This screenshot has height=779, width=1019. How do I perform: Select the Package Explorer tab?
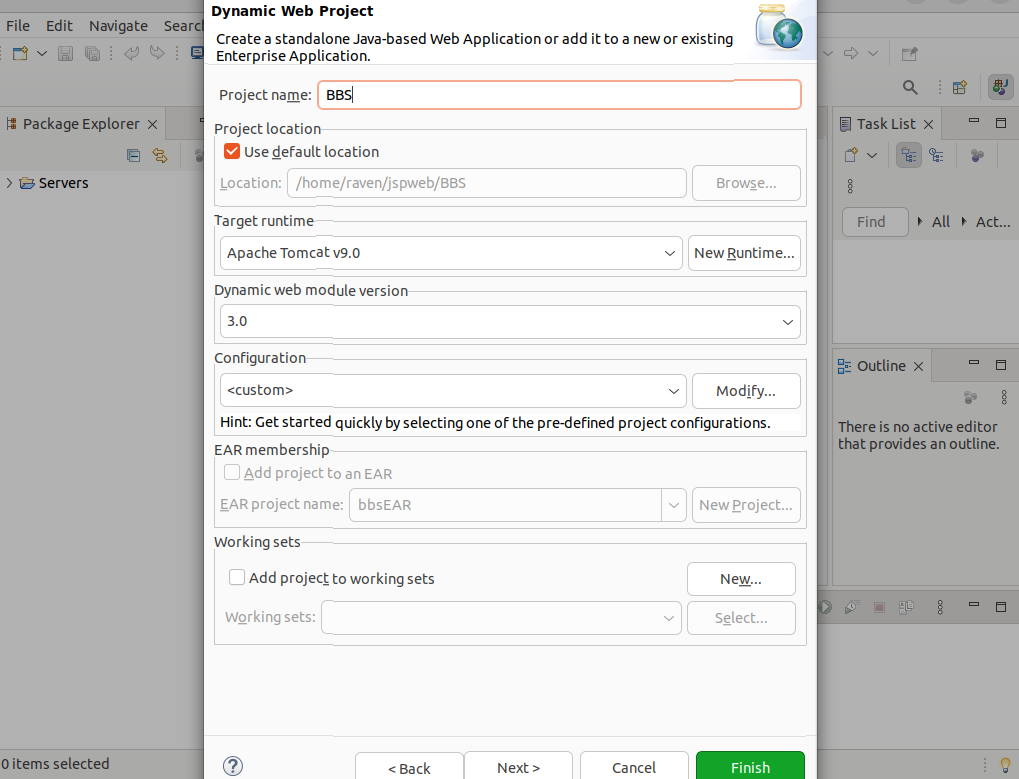click(81, 123)
